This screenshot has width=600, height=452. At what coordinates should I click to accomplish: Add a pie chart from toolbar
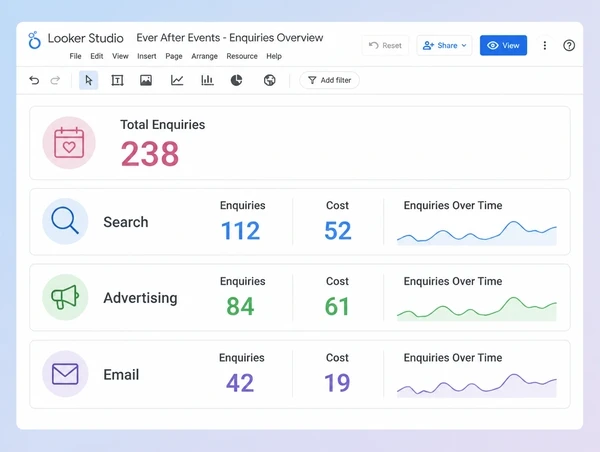(236, 80)
